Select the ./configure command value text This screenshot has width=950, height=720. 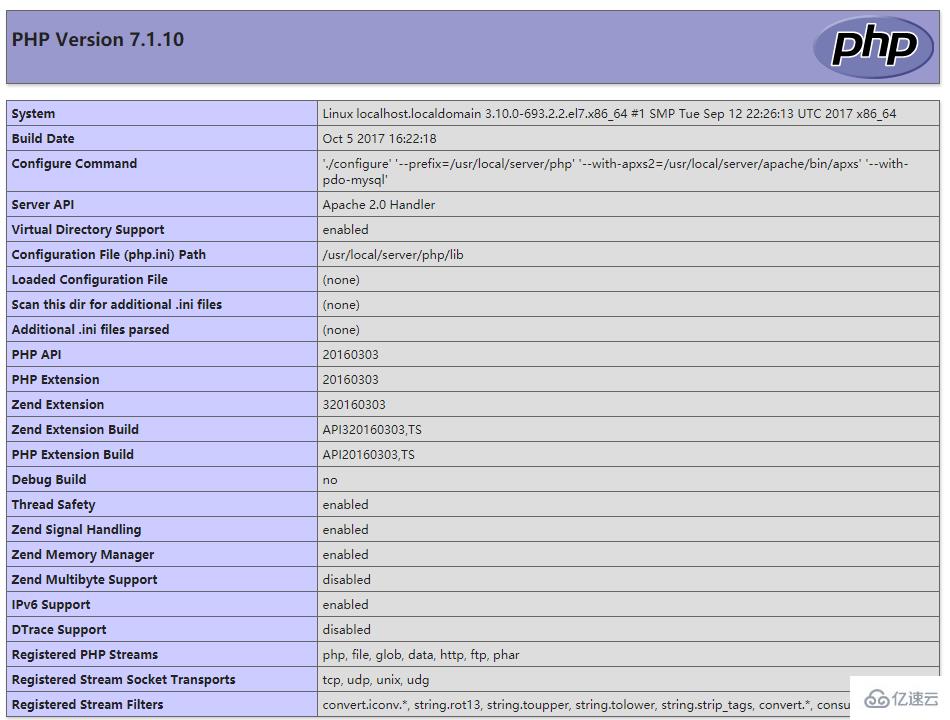615,172
